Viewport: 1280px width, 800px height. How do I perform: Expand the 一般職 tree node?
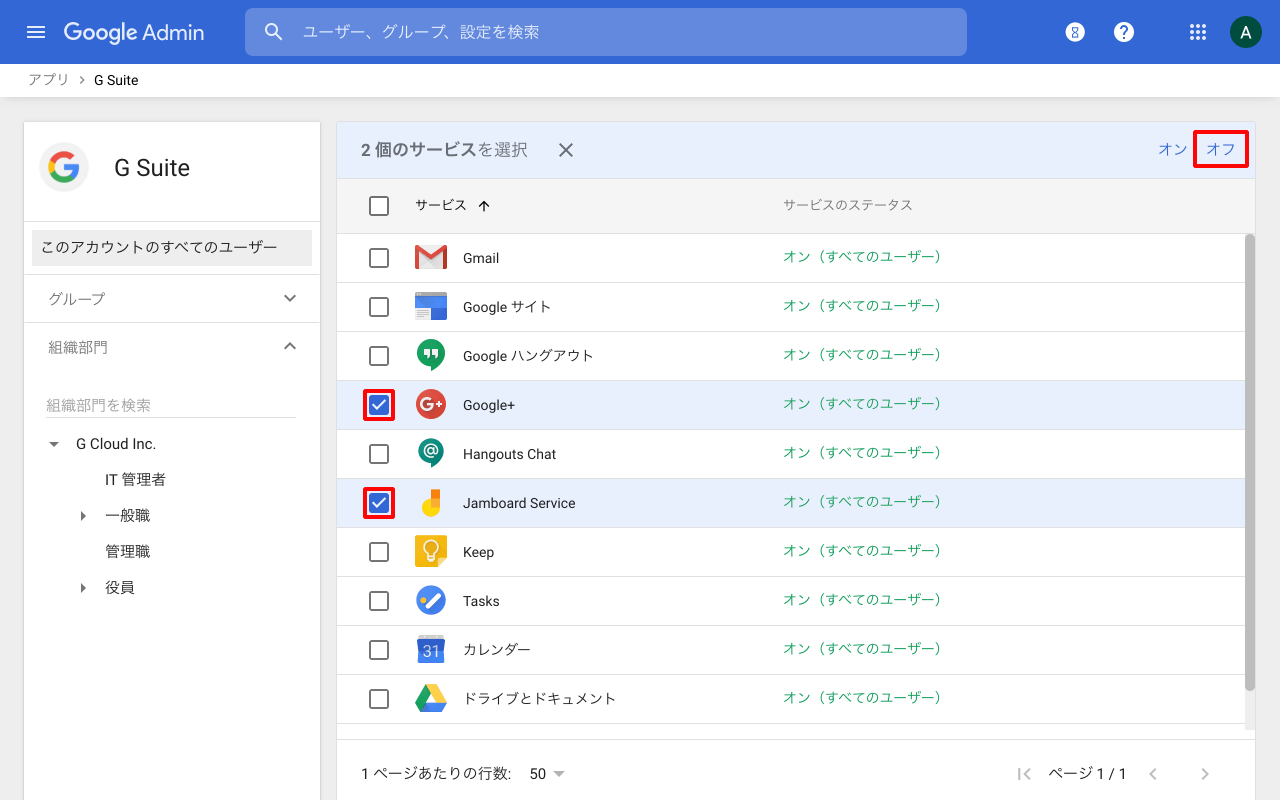tap(84, 516)
